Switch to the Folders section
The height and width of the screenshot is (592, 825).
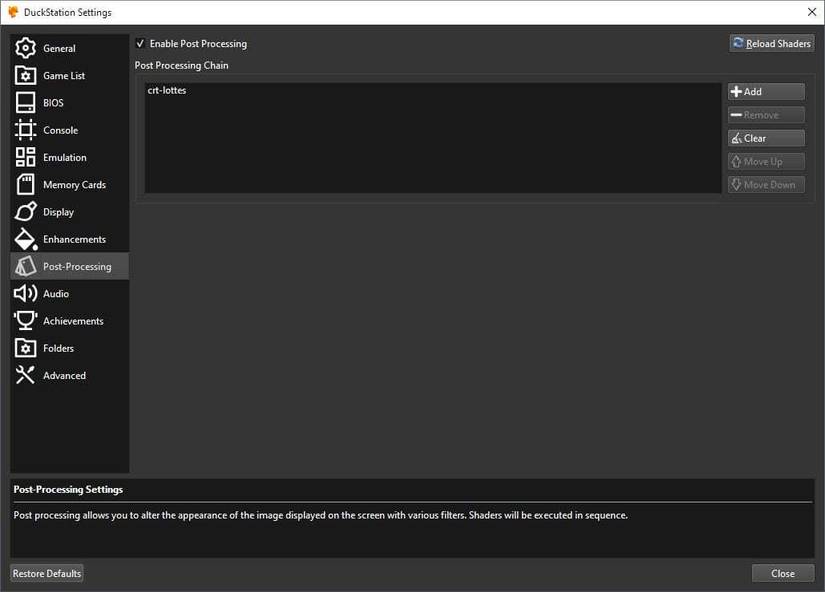(x=28, y=348)
